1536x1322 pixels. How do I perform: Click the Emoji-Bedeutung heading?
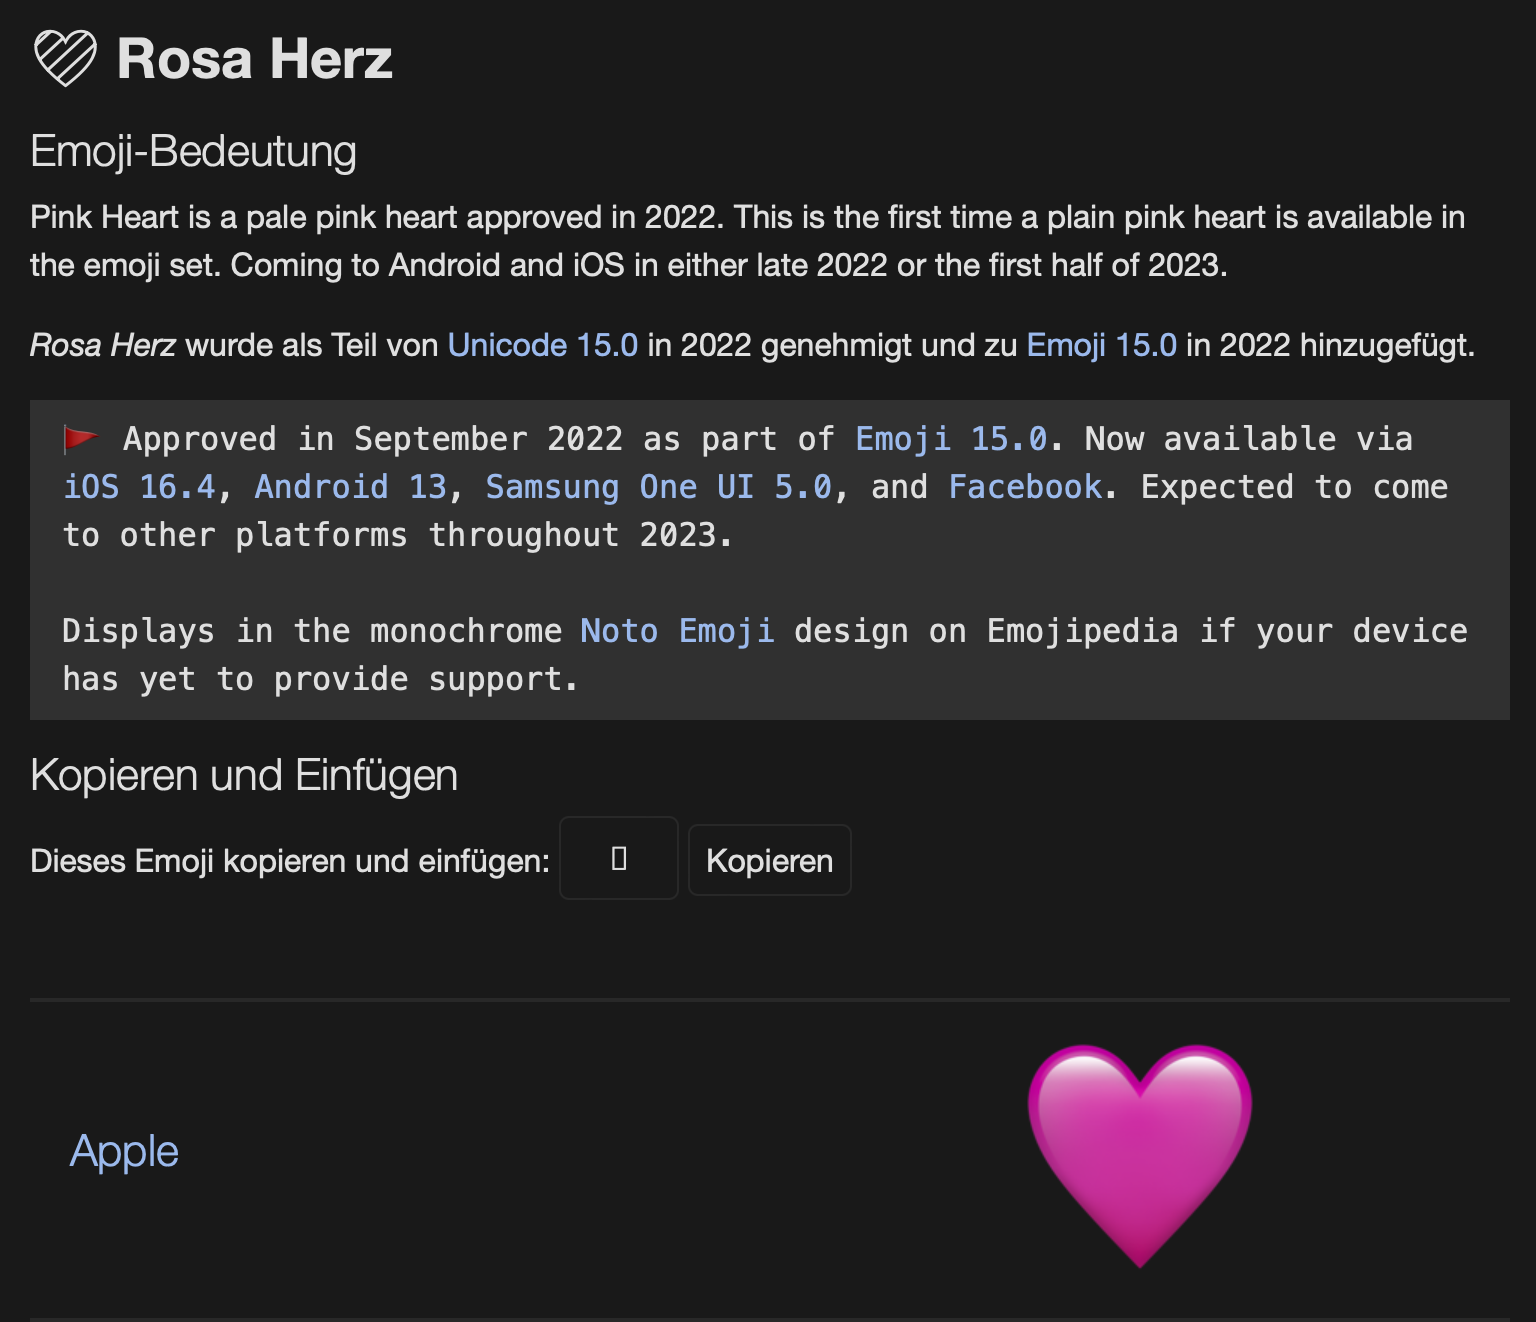tap(193, 151)
